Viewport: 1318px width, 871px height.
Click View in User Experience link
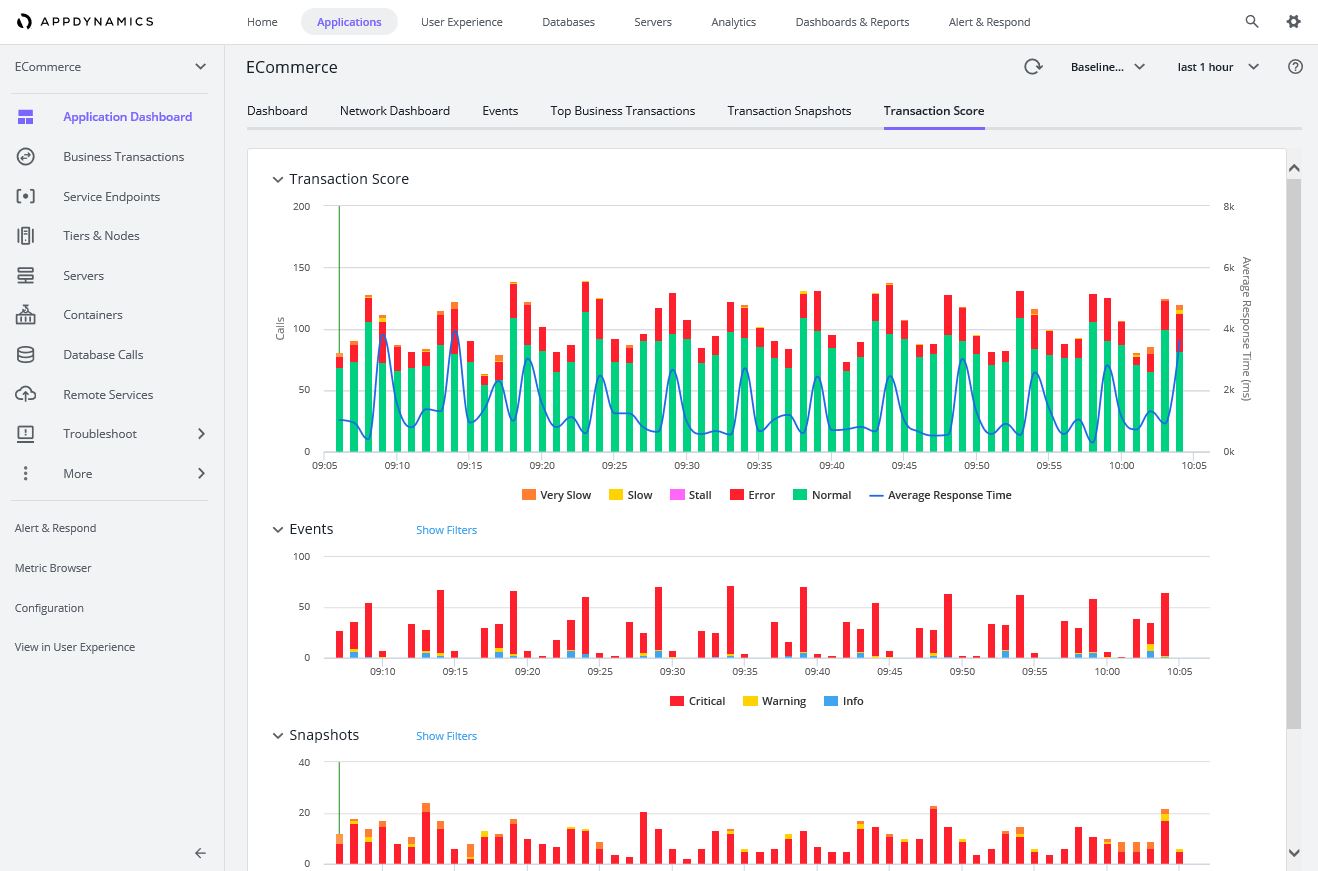tap(75, 647)
